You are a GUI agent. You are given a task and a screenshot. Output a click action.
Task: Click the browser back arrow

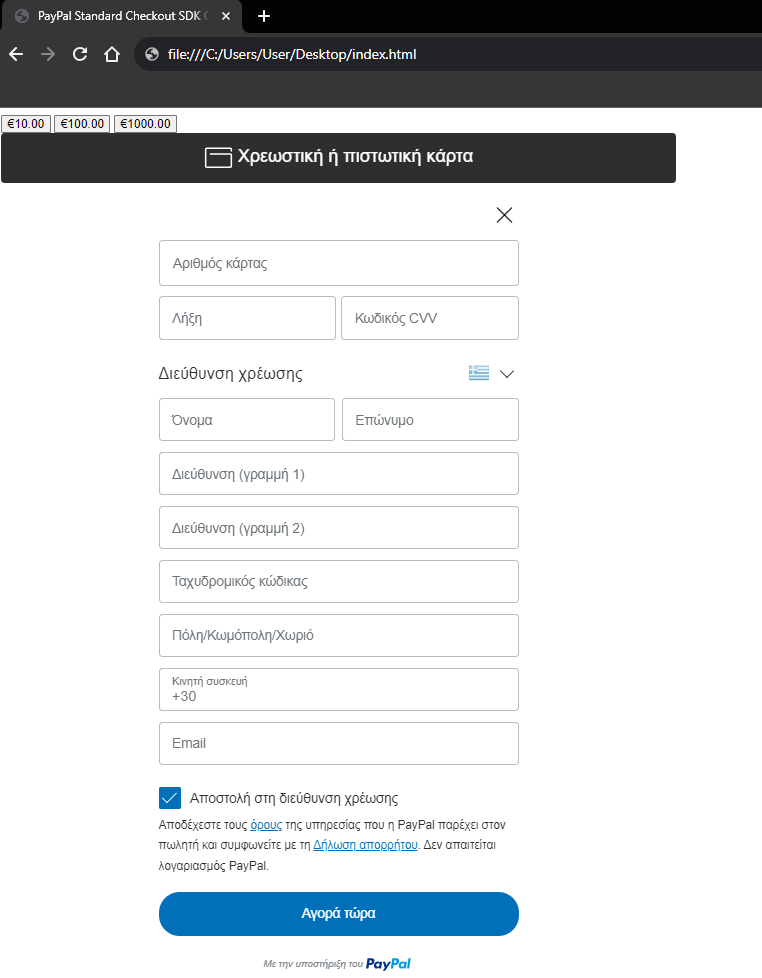tap(15, 54)
